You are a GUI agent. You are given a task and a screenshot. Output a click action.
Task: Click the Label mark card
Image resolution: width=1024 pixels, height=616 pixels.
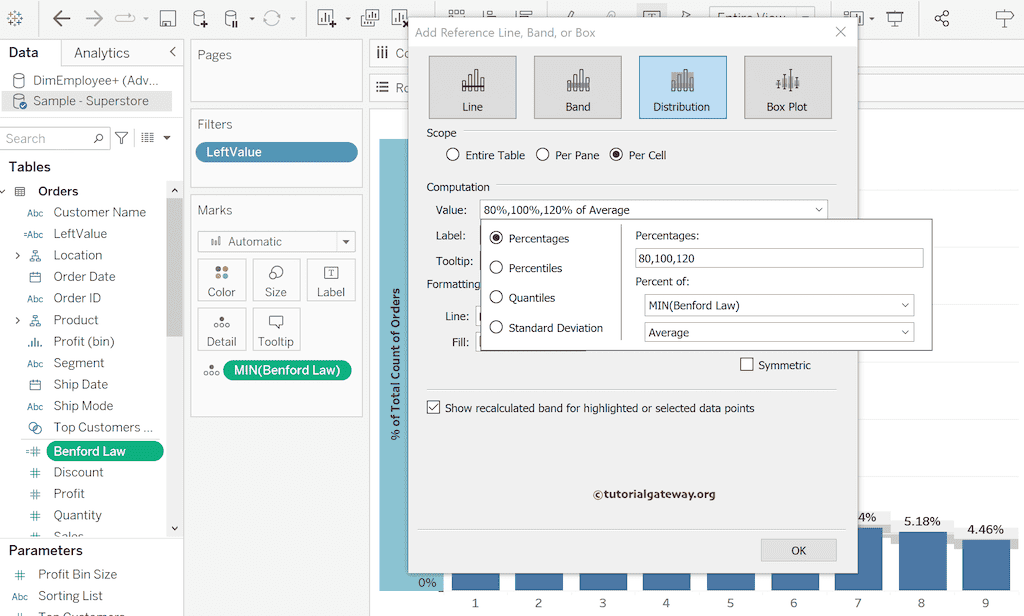pos(331,279)
